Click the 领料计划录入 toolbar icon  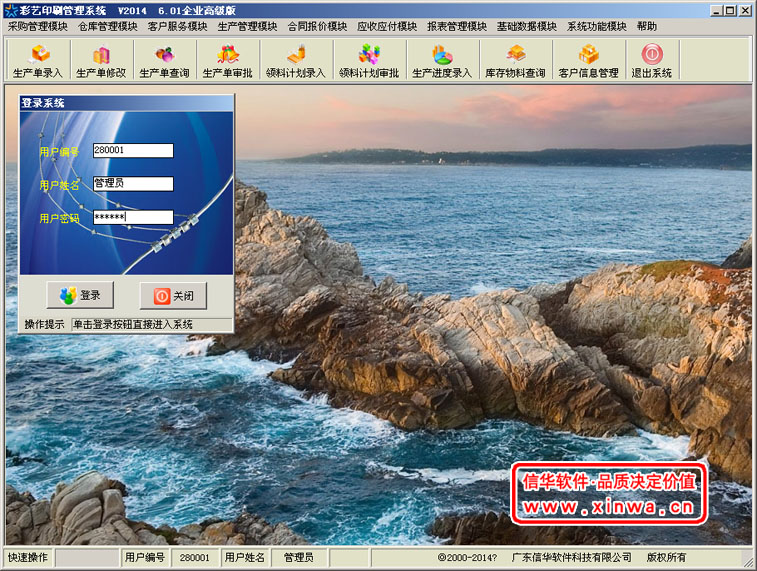(295, 61)
